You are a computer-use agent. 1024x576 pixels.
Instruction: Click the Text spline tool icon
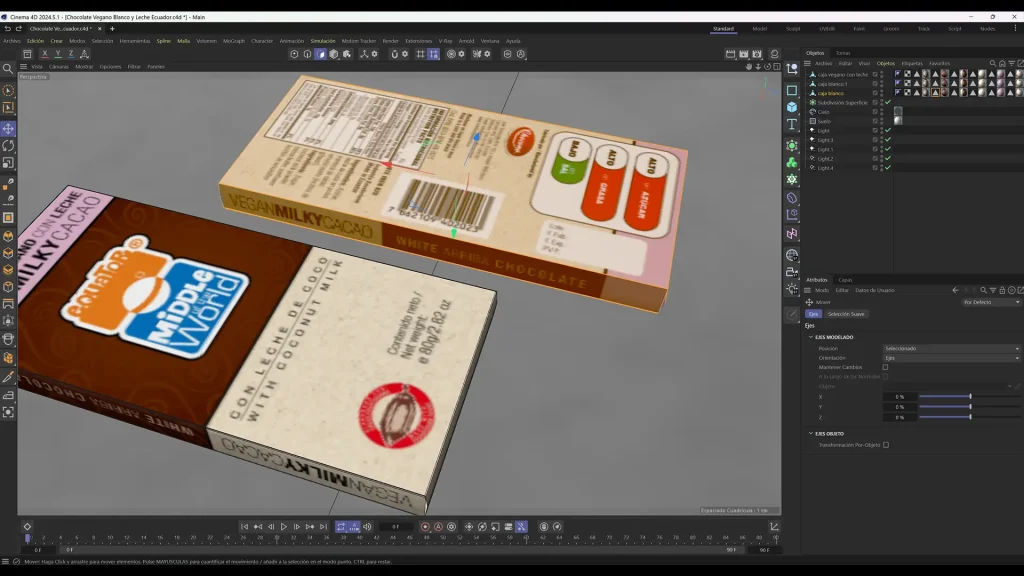(792, 124)
